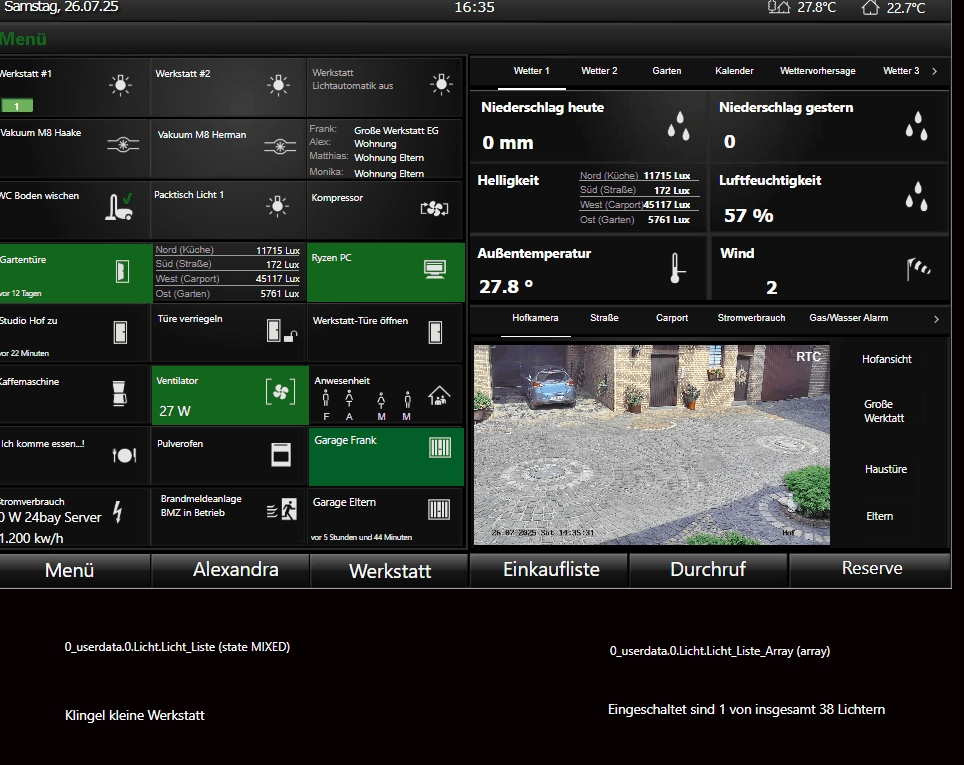The height and width of the screenshot is (765, 964).
Task: Expand more weather tabs with right chevron
Action: 934,71
